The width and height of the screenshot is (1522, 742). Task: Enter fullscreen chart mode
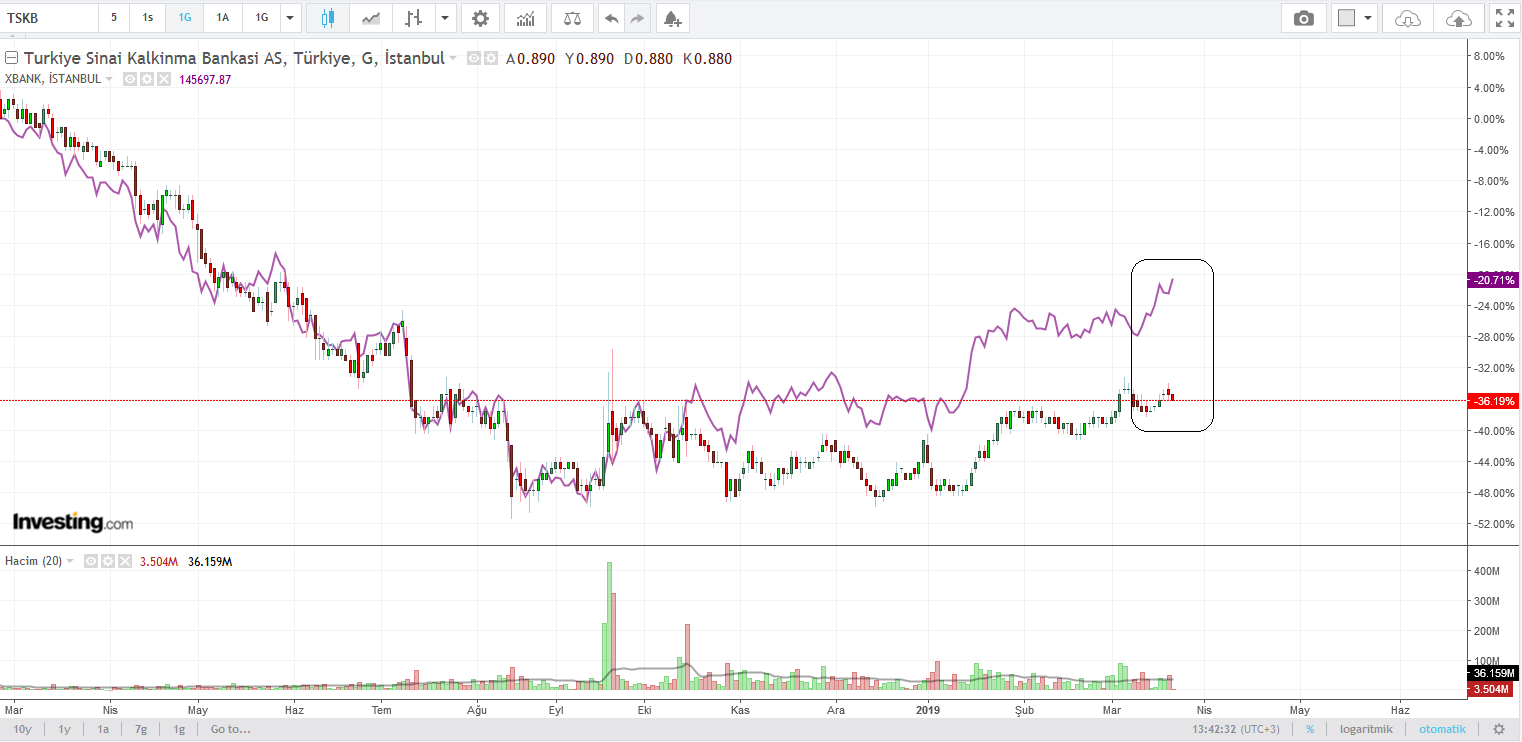tap(1504, 18)
